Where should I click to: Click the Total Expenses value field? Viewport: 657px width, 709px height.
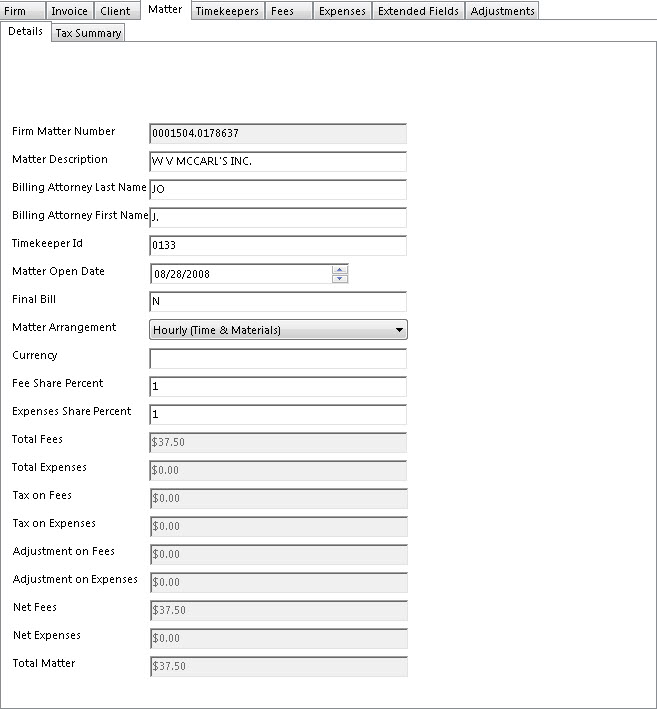click(x=278, y=471)
